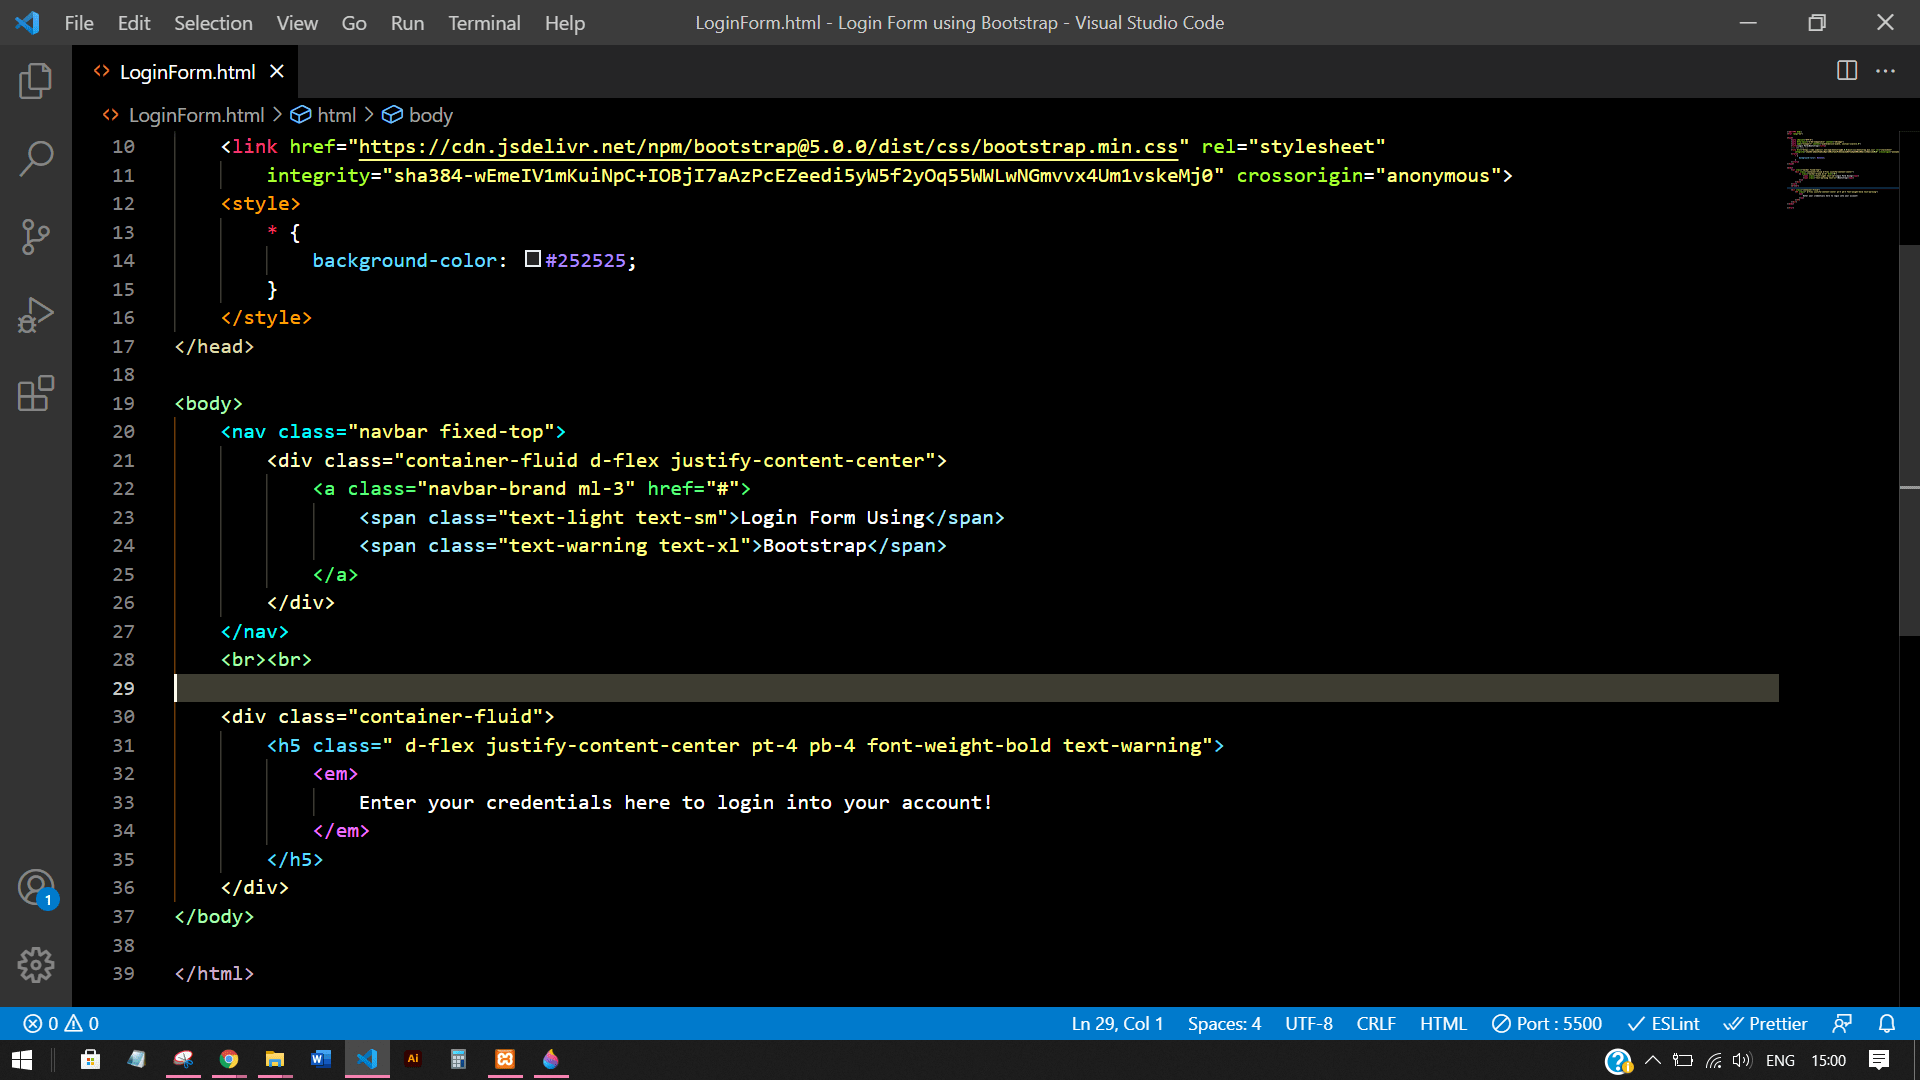
Task: Toggle ESLint status in status bar
Action: click(x=1663, y=1023)
